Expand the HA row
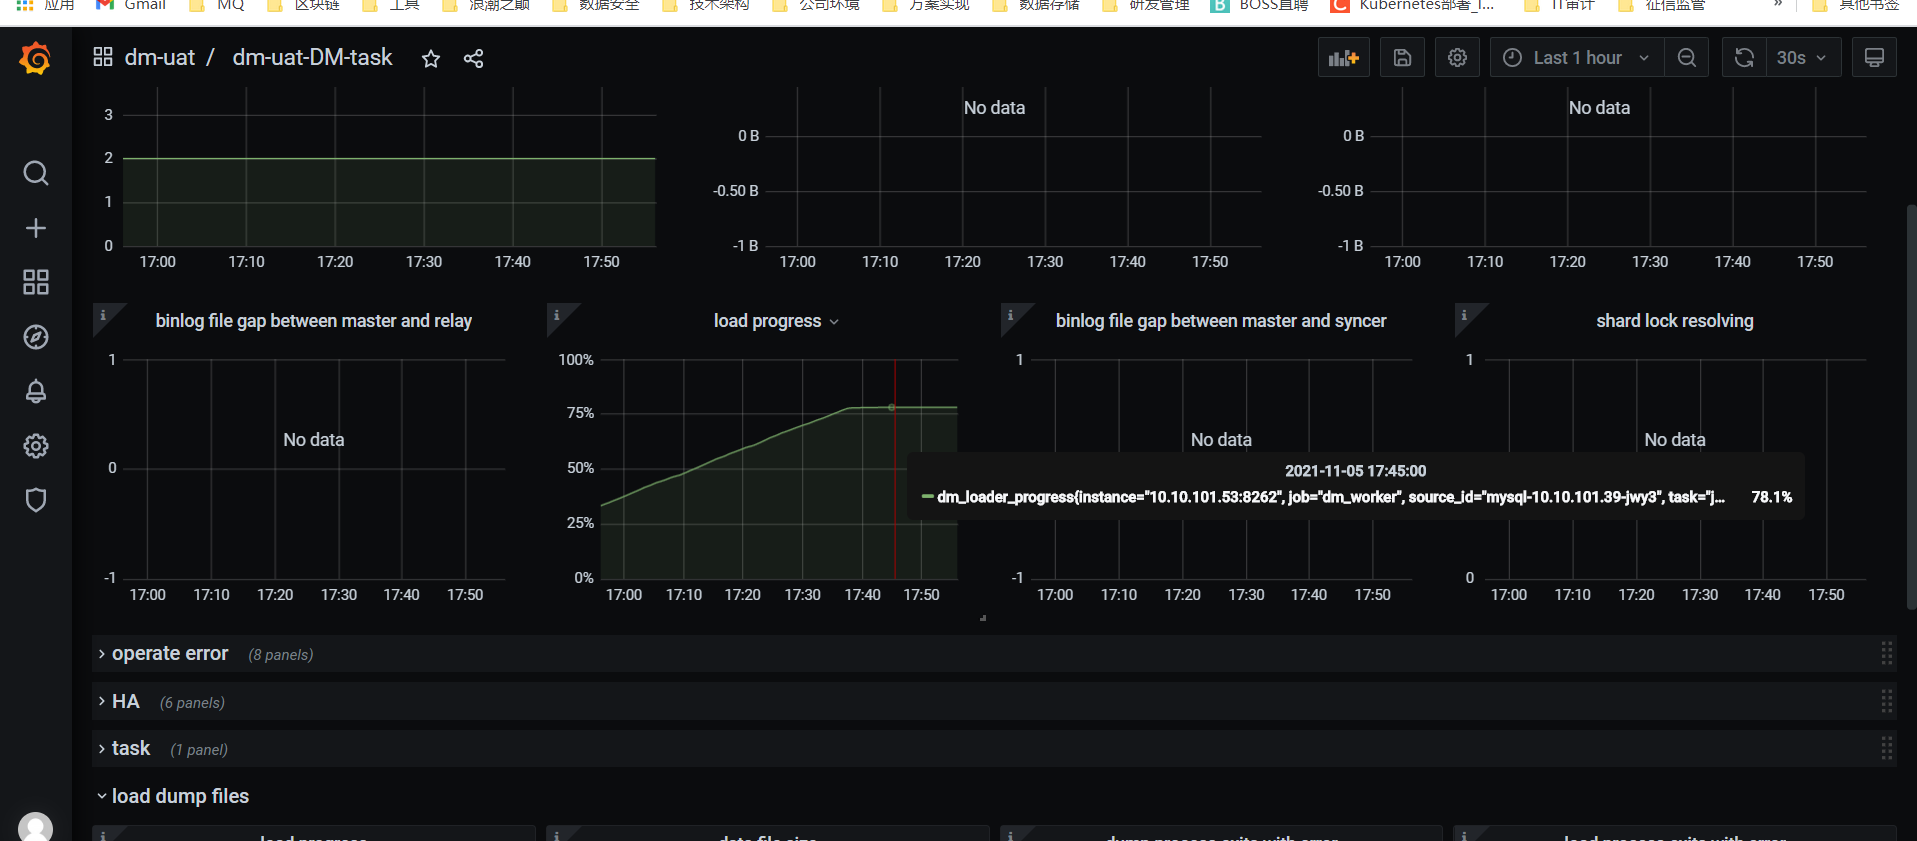The width and height of the screenshot is (1917, 841). 126,701
